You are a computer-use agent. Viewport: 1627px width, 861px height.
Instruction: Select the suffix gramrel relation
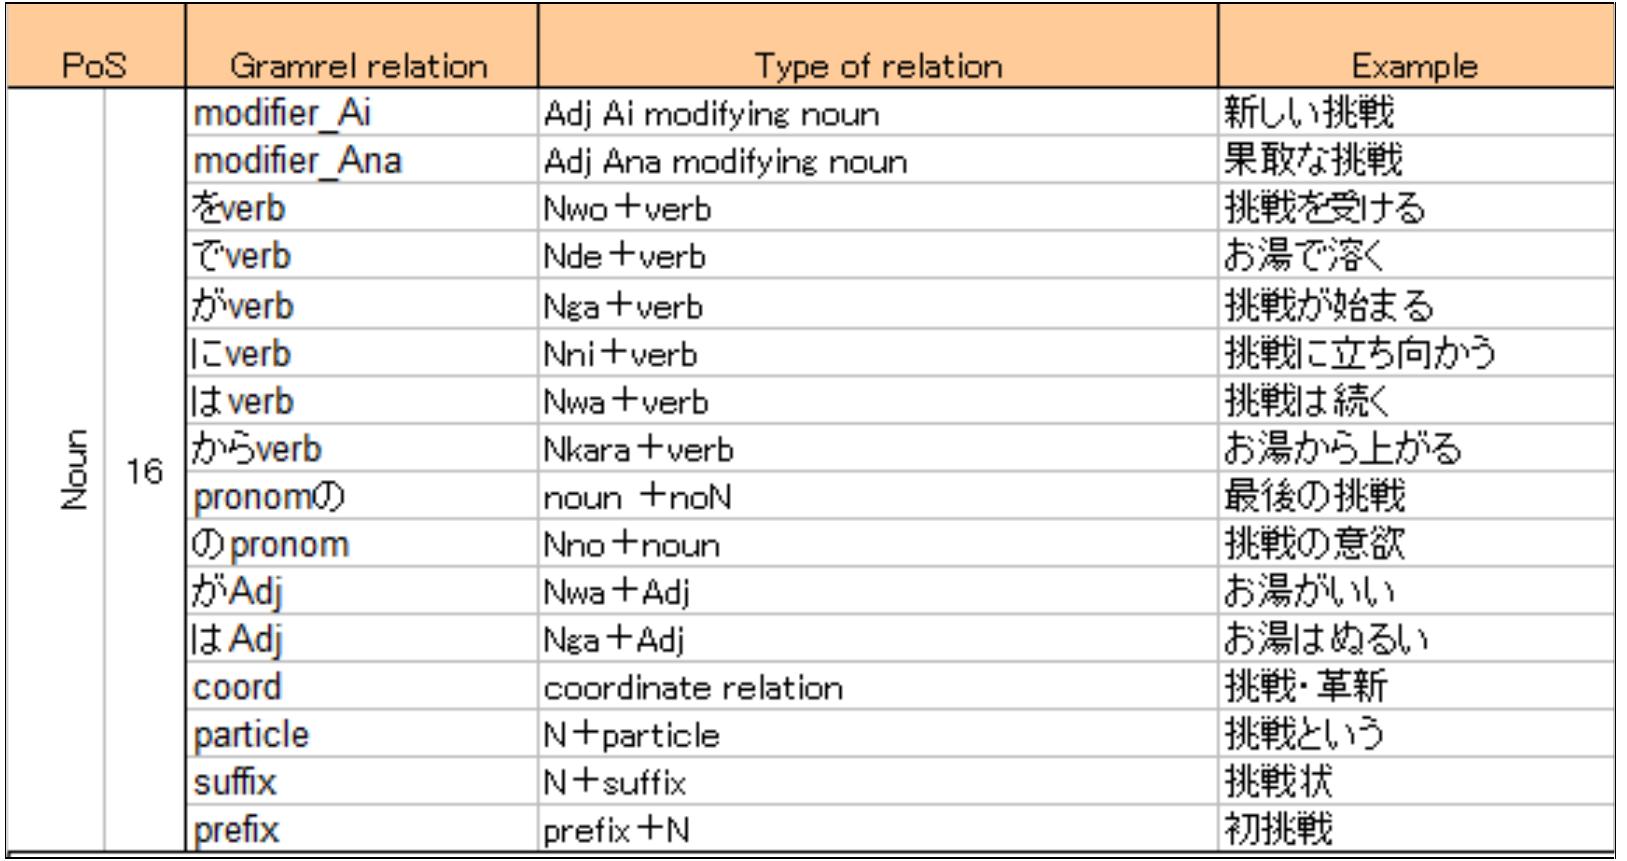coord(235,782)
